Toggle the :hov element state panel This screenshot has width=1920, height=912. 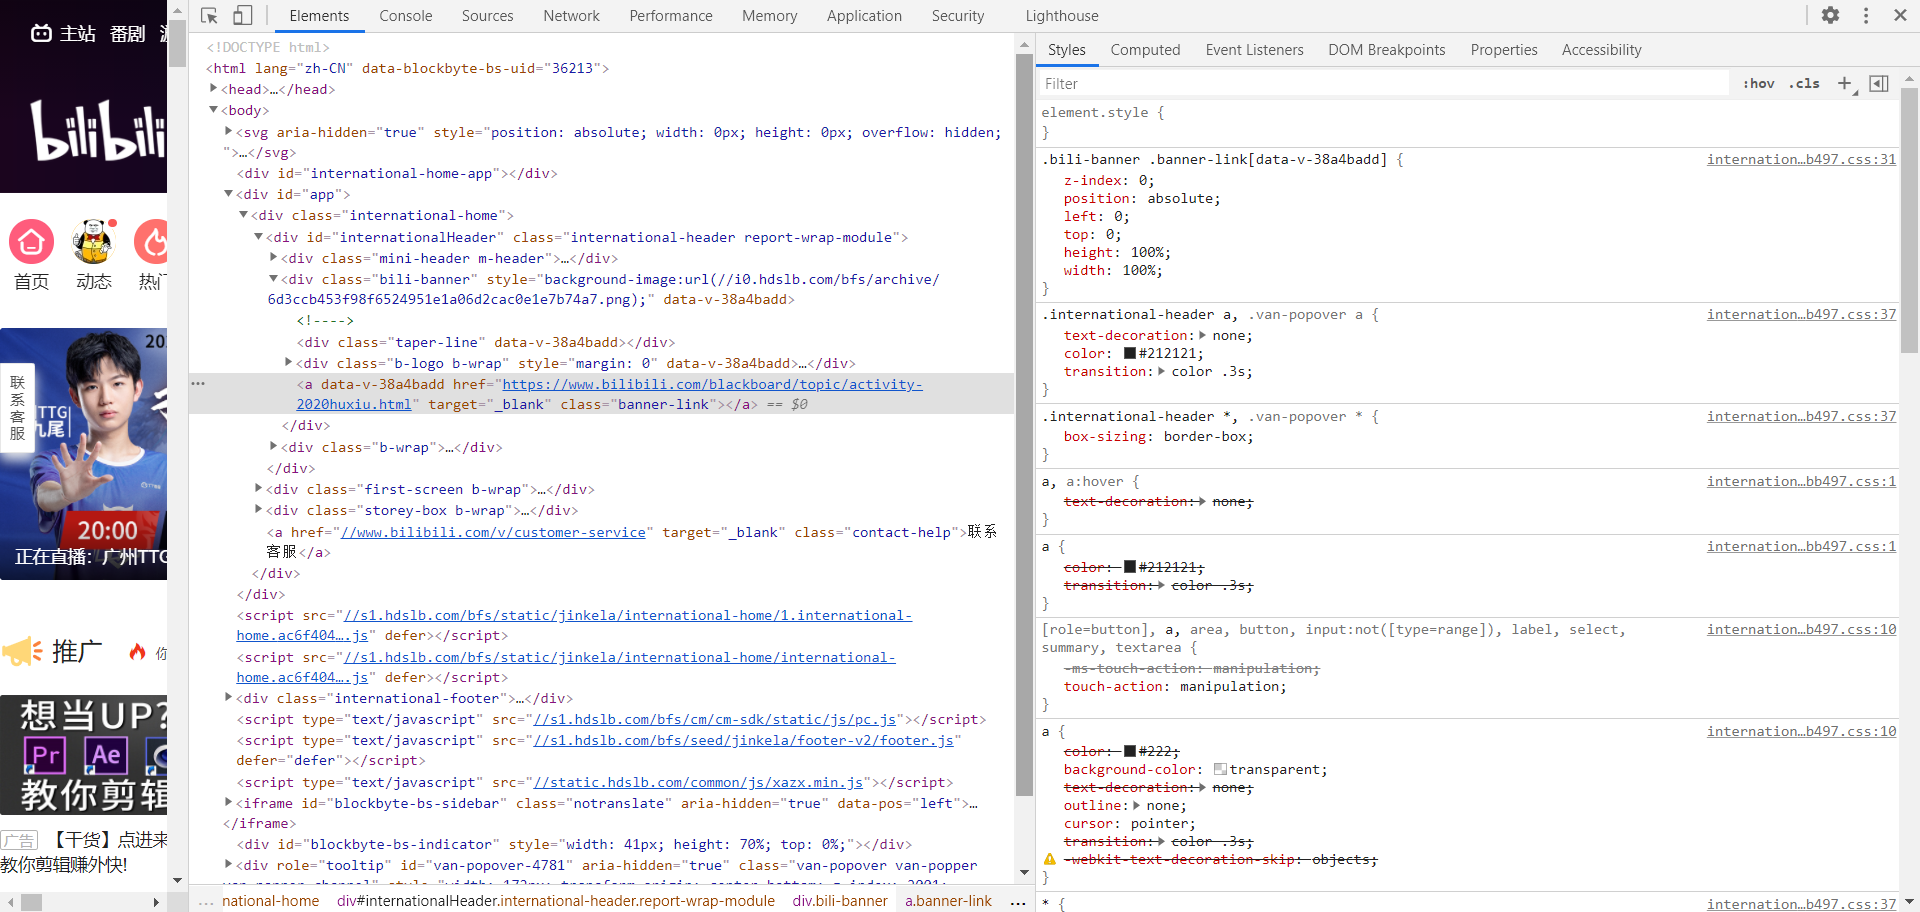coord(1758,84)
